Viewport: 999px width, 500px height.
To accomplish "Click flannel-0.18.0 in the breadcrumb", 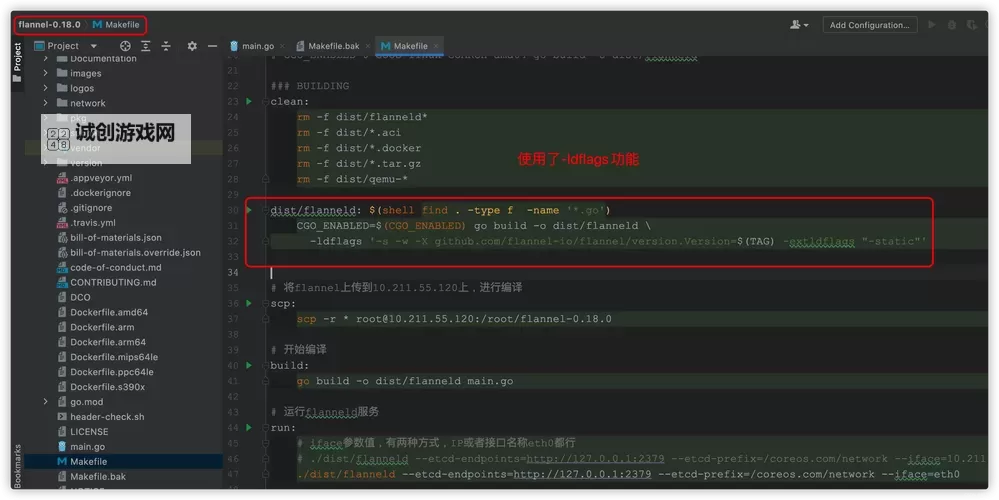I will pos(50,25).
